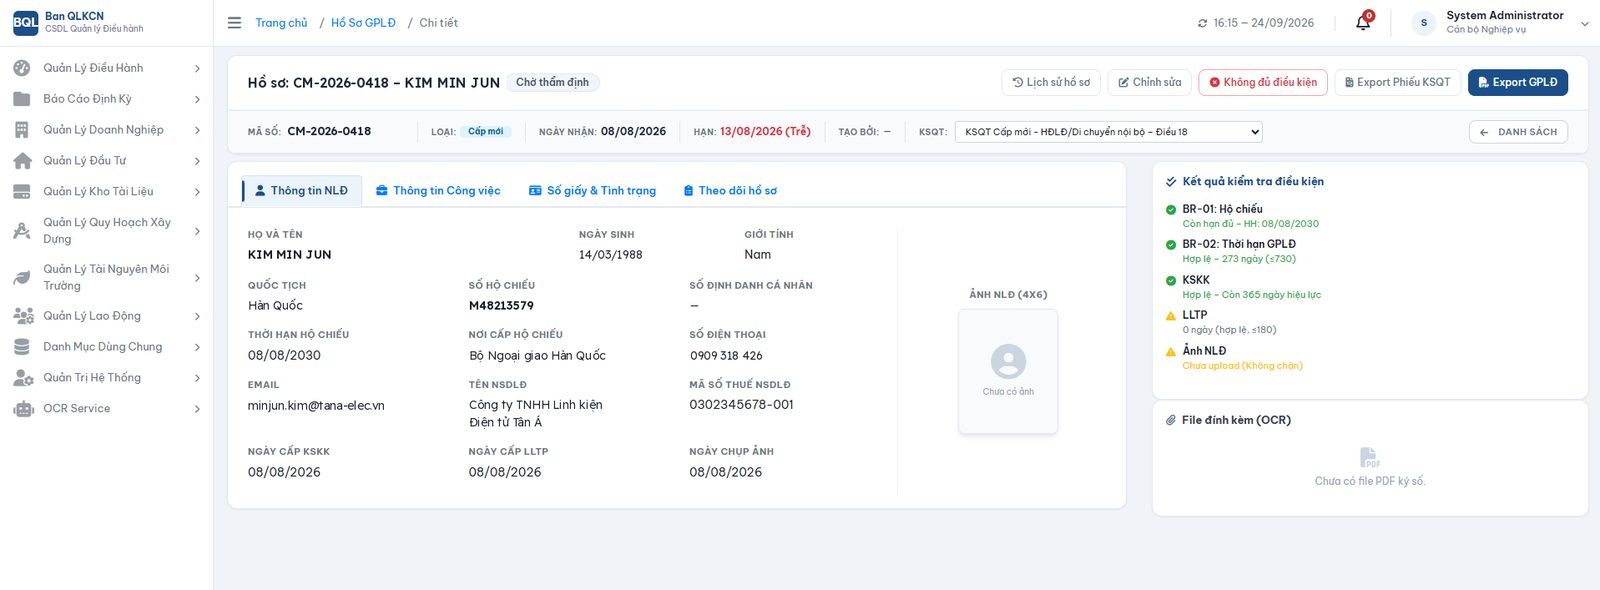1600x590 pixels.
Task: Switch to the Theo dõi hồ sơ tab
Action: 730,191
